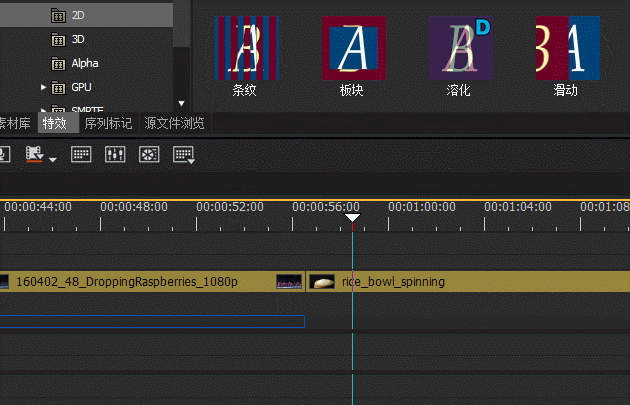This screenshot has height=405, width=630.
Task: Select the 2D effects folder
Action: coord(78,16)
